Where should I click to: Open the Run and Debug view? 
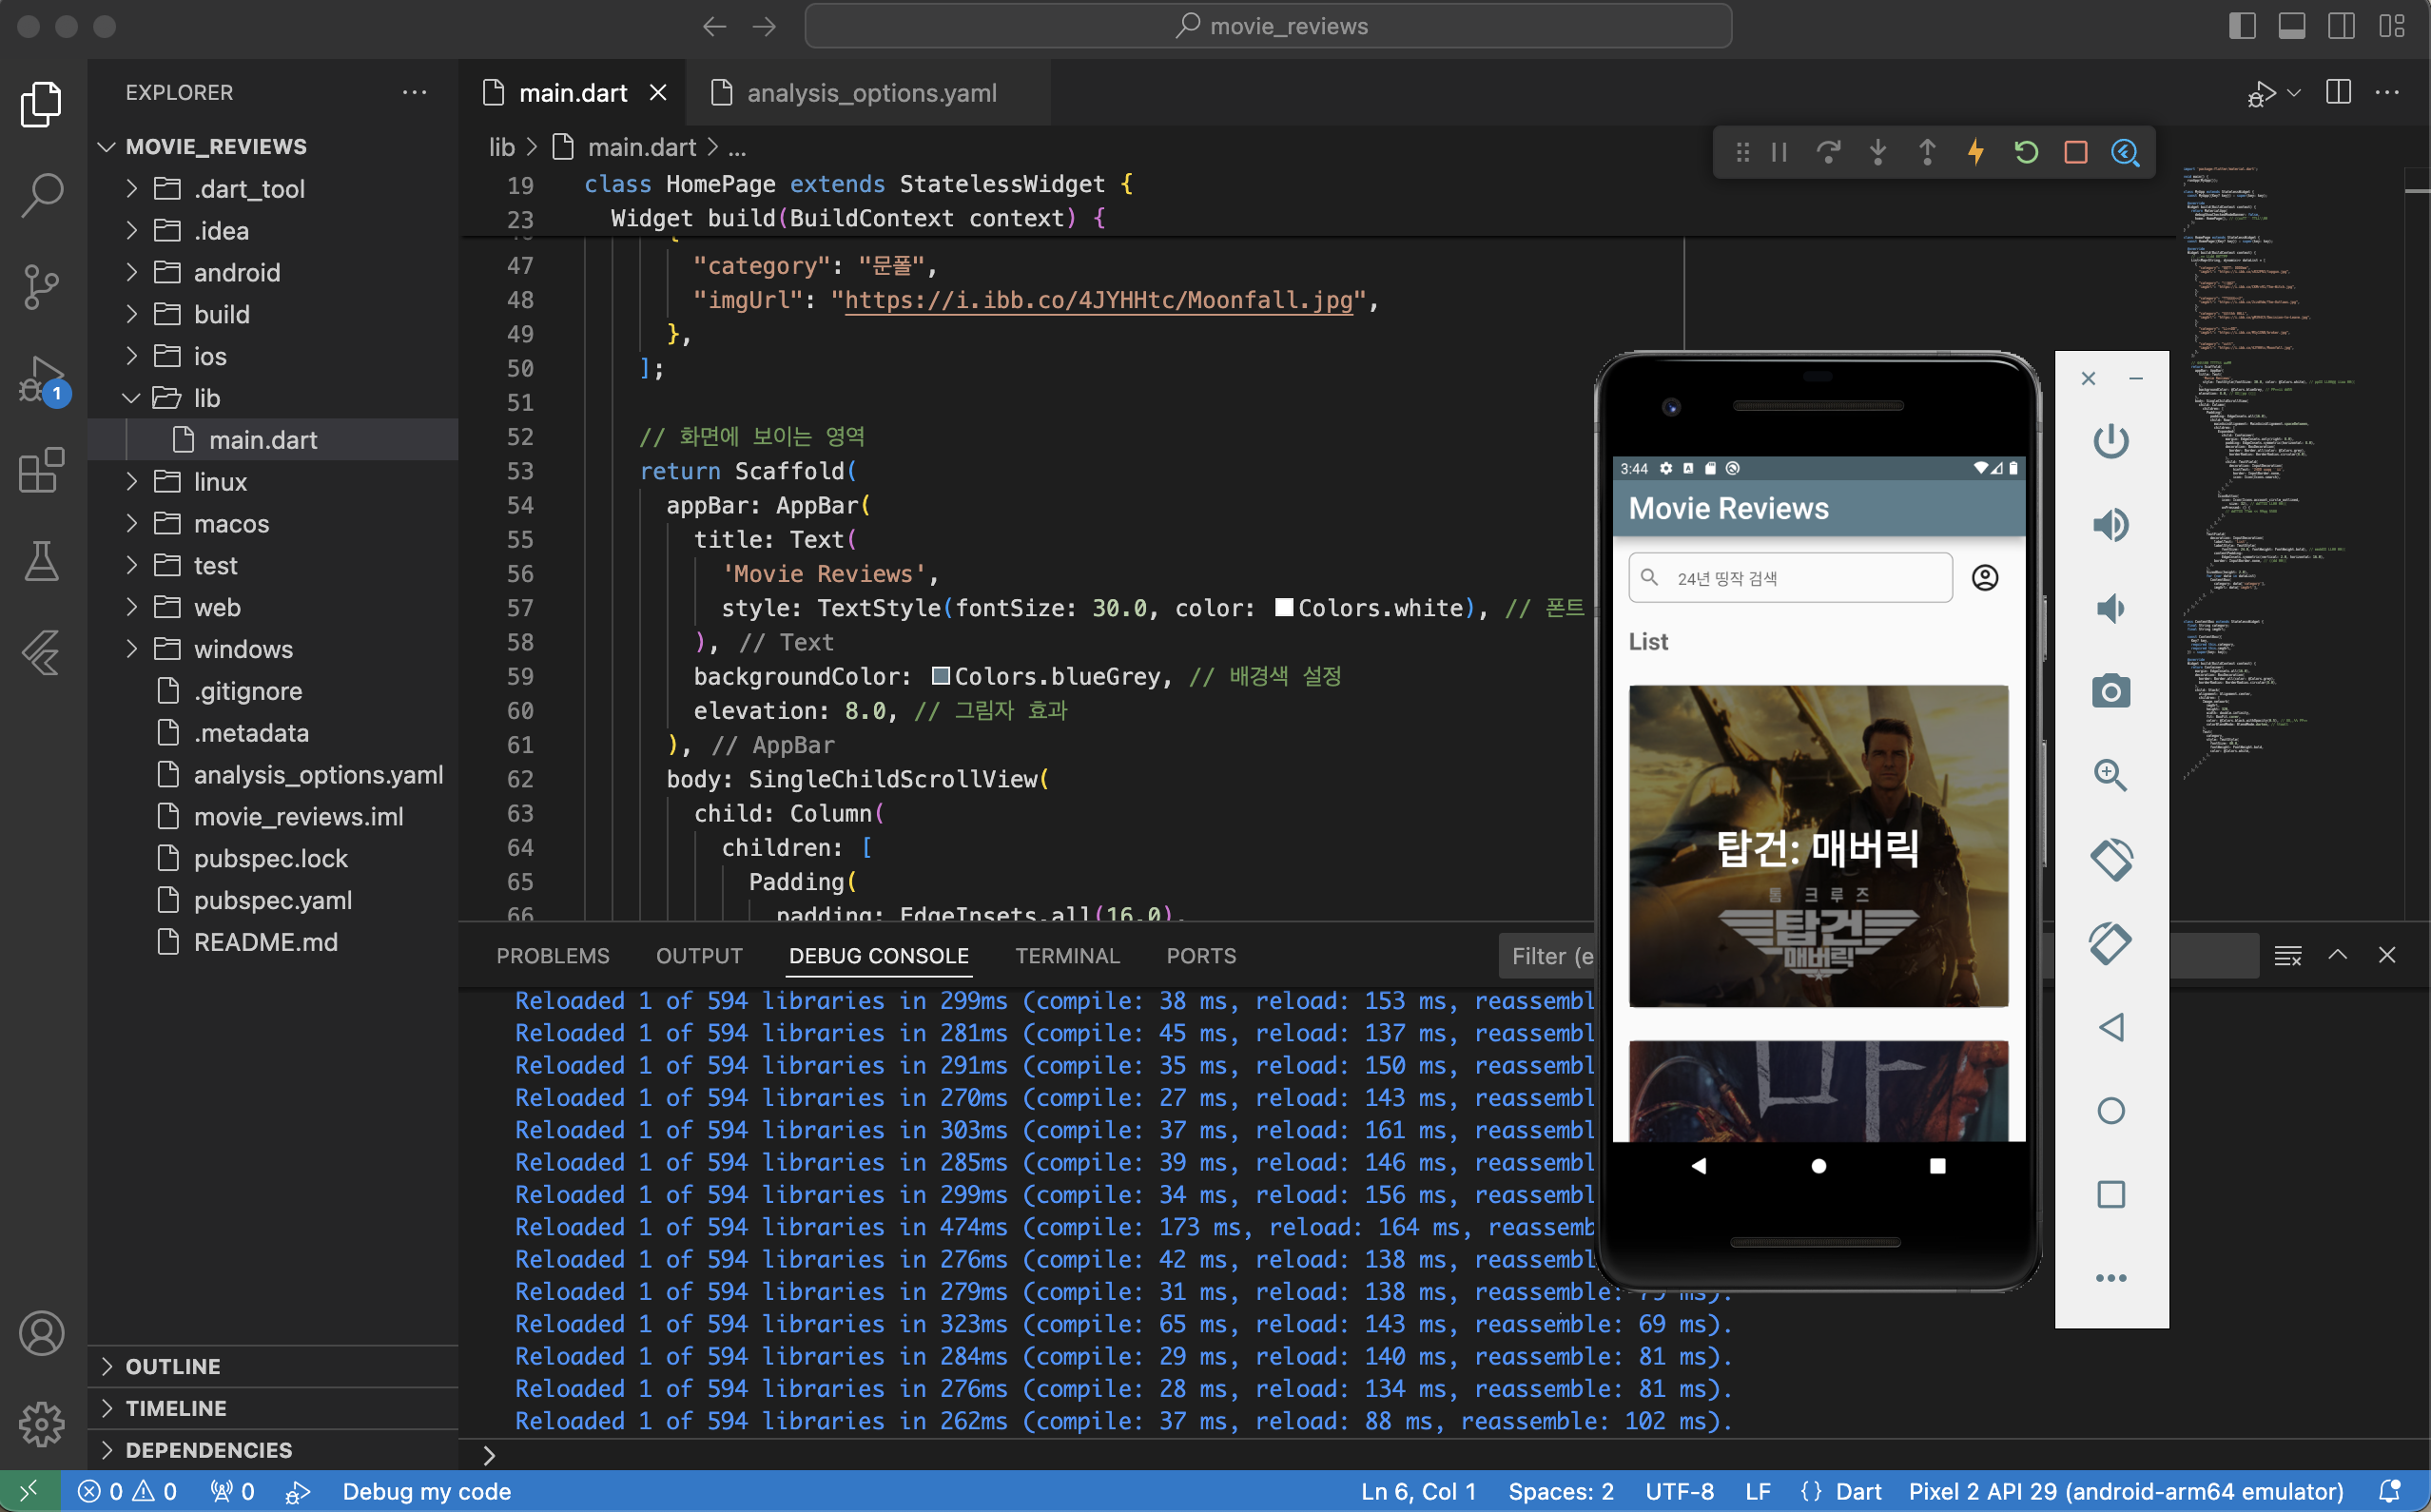click(x=41, y=380)
